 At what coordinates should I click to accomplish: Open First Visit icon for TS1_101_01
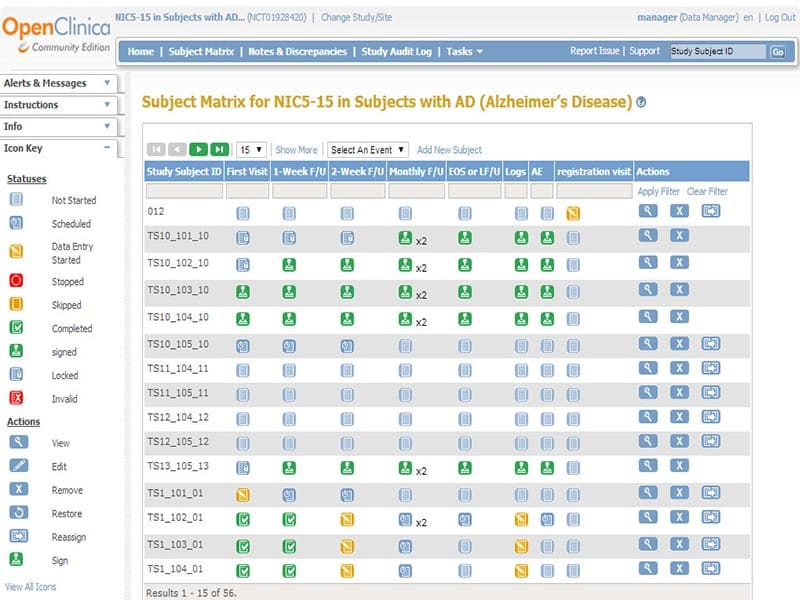pos(243,494)
